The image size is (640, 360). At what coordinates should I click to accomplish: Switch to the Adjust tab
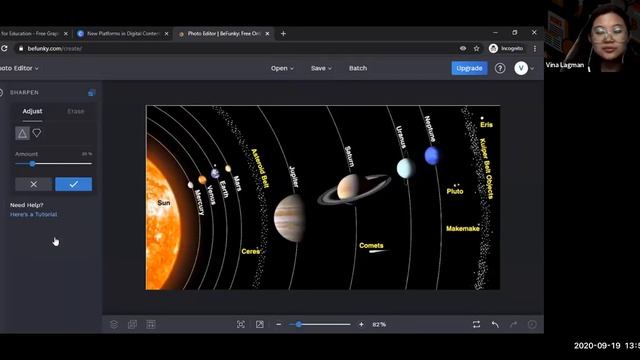point(32,111)
